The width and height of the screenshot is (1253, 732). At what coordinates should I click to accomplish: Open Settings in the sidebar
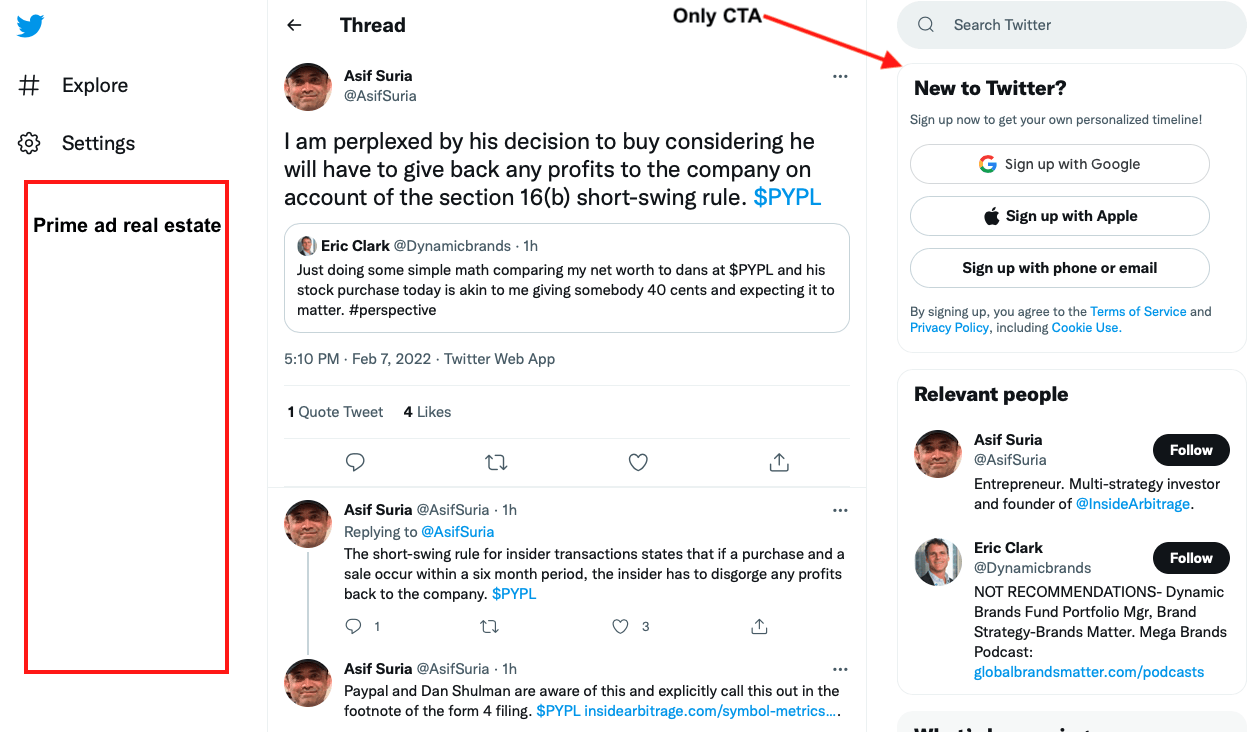97,144
